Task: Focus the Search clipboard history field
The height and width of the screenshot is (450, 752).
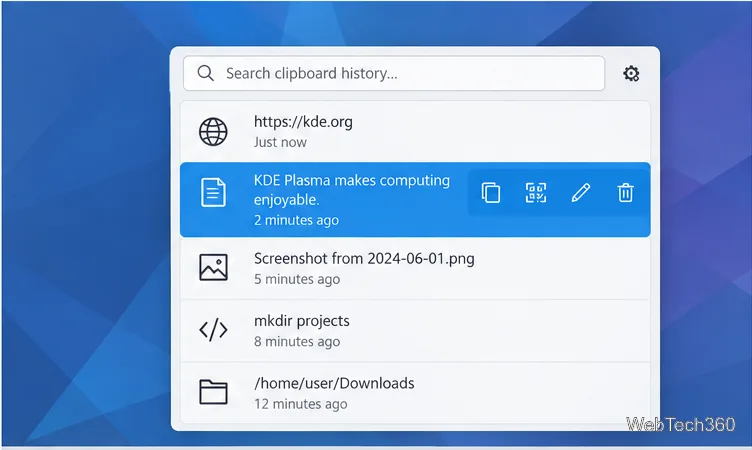Action: (x=394, y=73)
